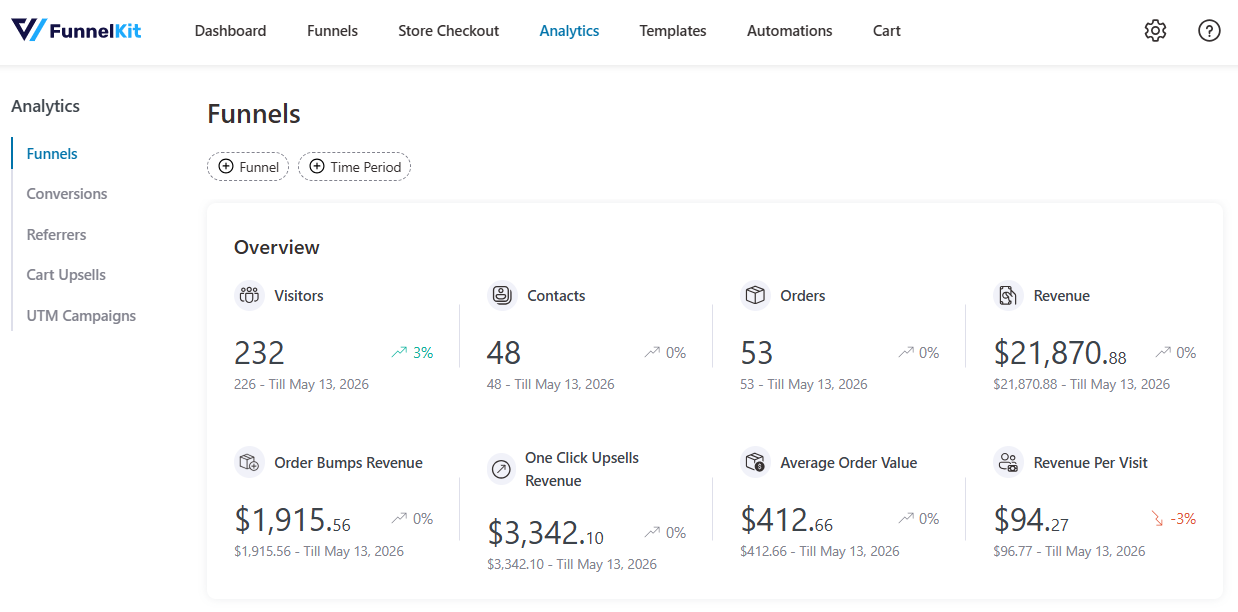Select Funnels in Analytics sidebar
The image size is (1238, 612).
coord(52,154)
